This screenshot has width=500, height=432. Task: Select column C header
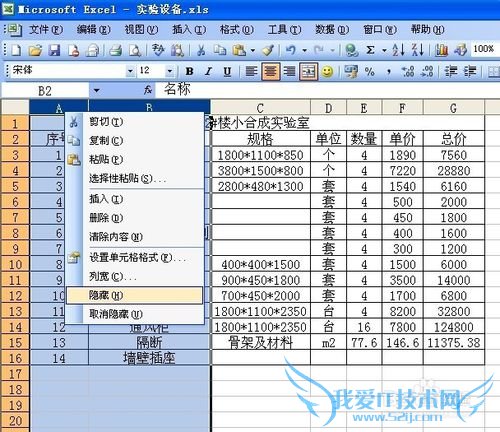tap(261, 108)
